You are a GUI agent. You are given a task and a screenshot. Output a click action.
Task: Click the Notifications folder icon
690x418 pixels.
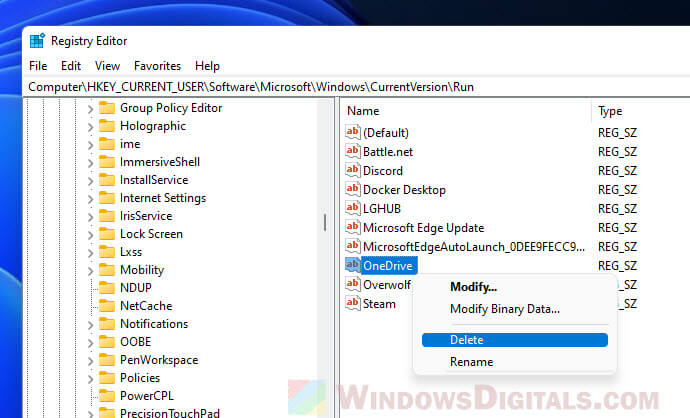(107, 324)
